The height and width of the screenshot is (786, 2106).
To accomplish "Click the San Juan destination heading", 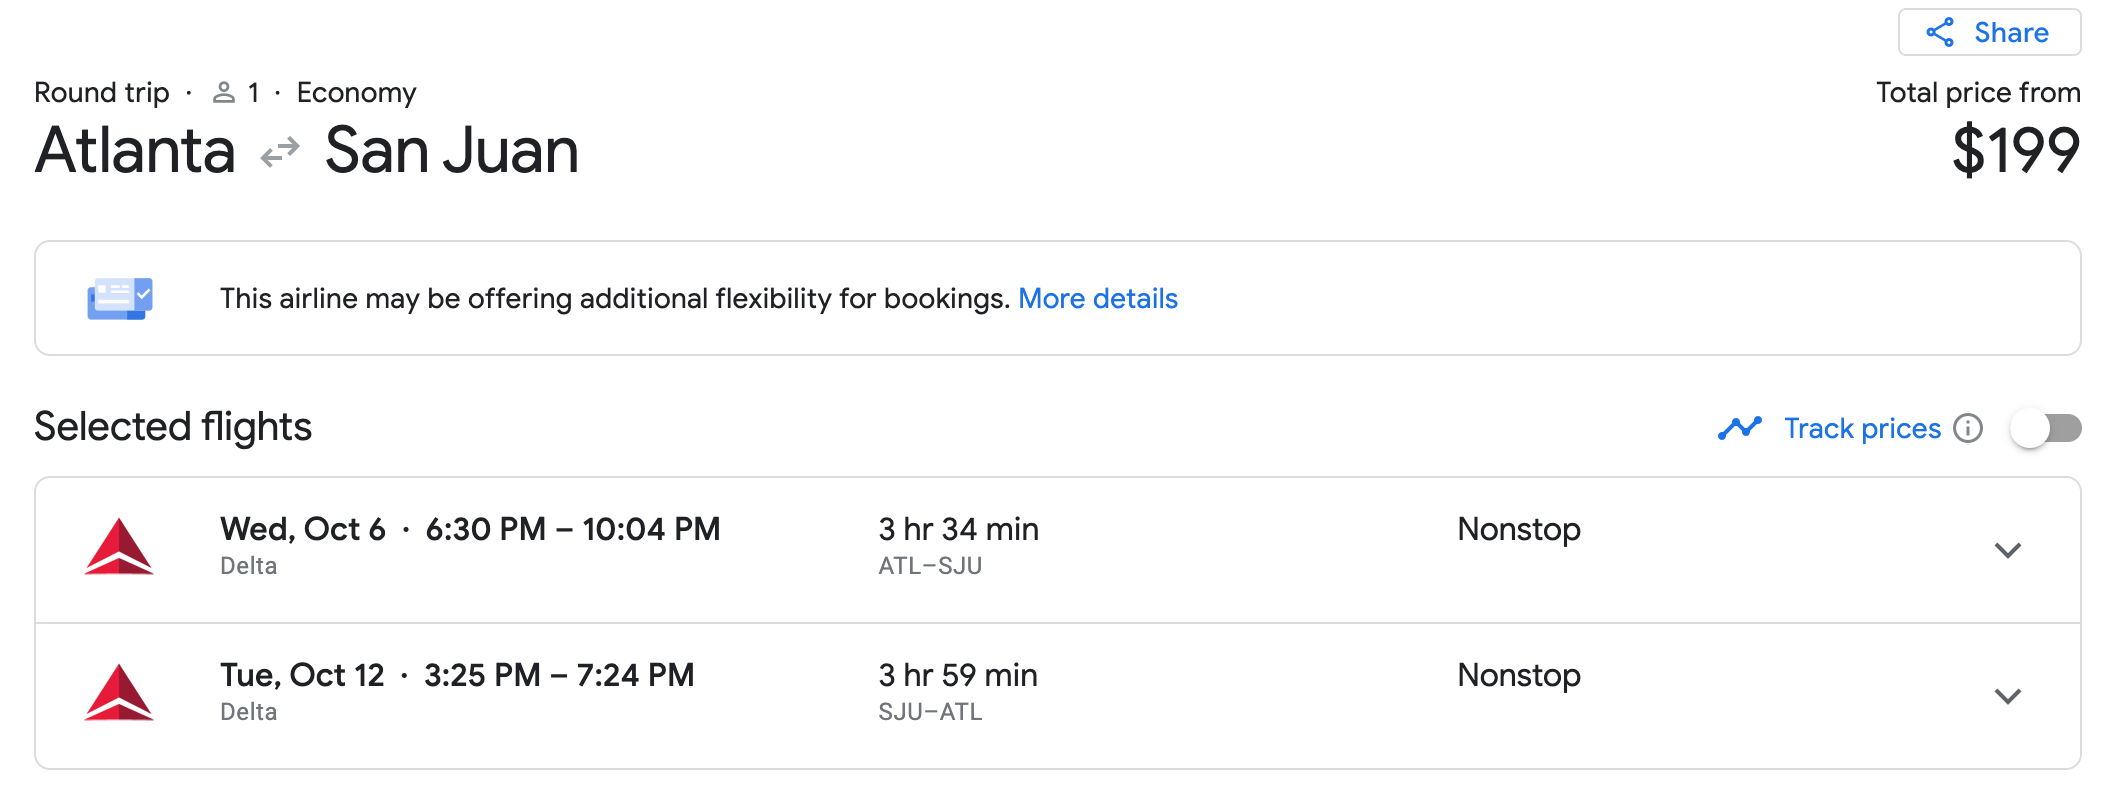I will coord(452,151).
